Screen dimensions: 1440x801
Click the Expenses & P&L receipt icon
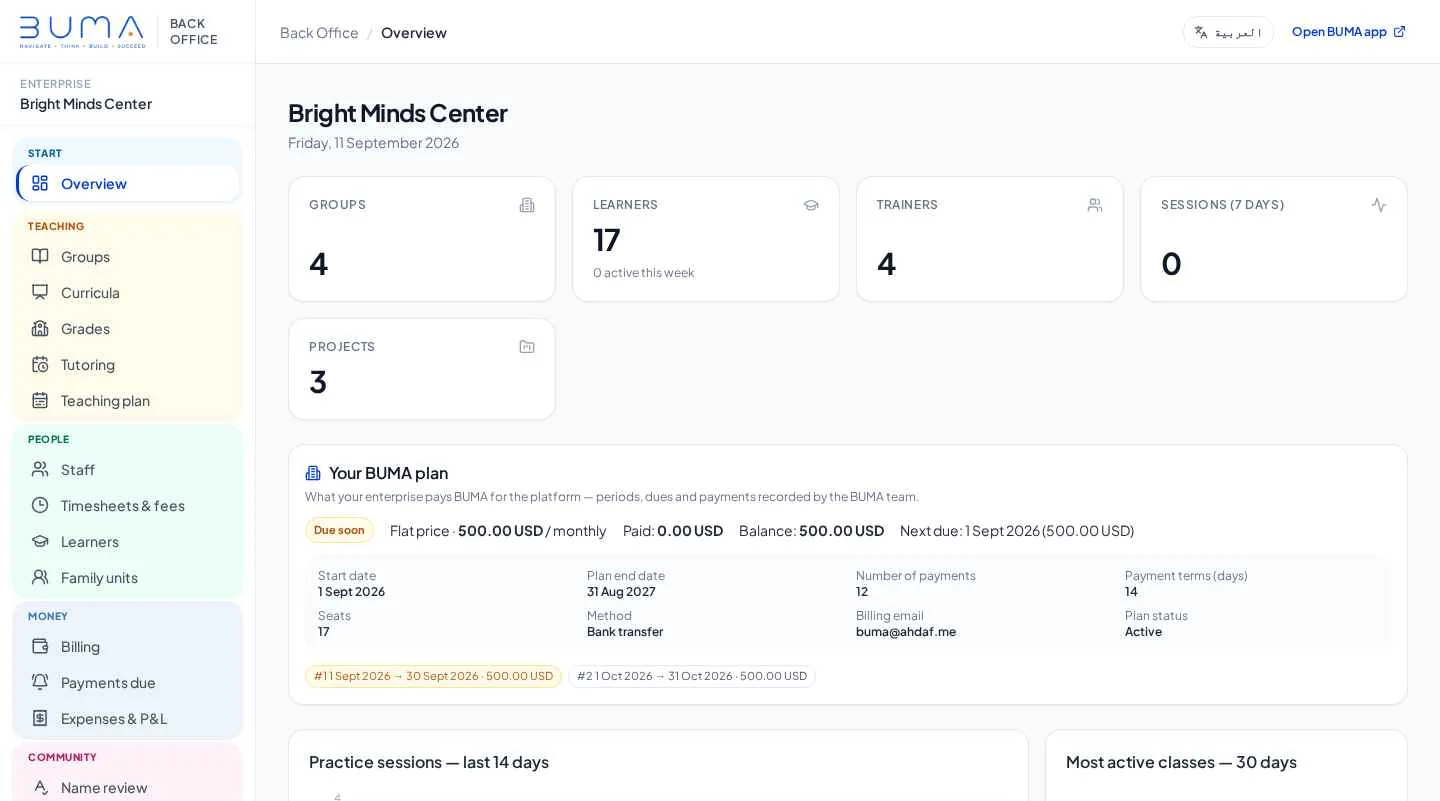click(40, 718)
